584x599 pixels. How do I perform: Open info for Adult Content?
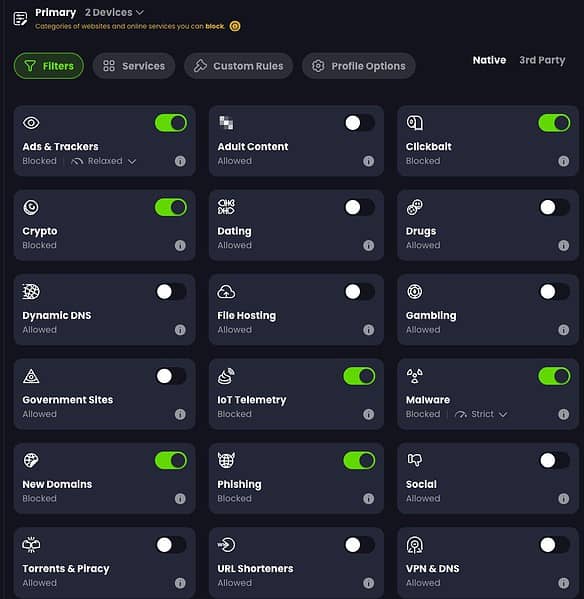pyautogui.click(x=369, y=161)
